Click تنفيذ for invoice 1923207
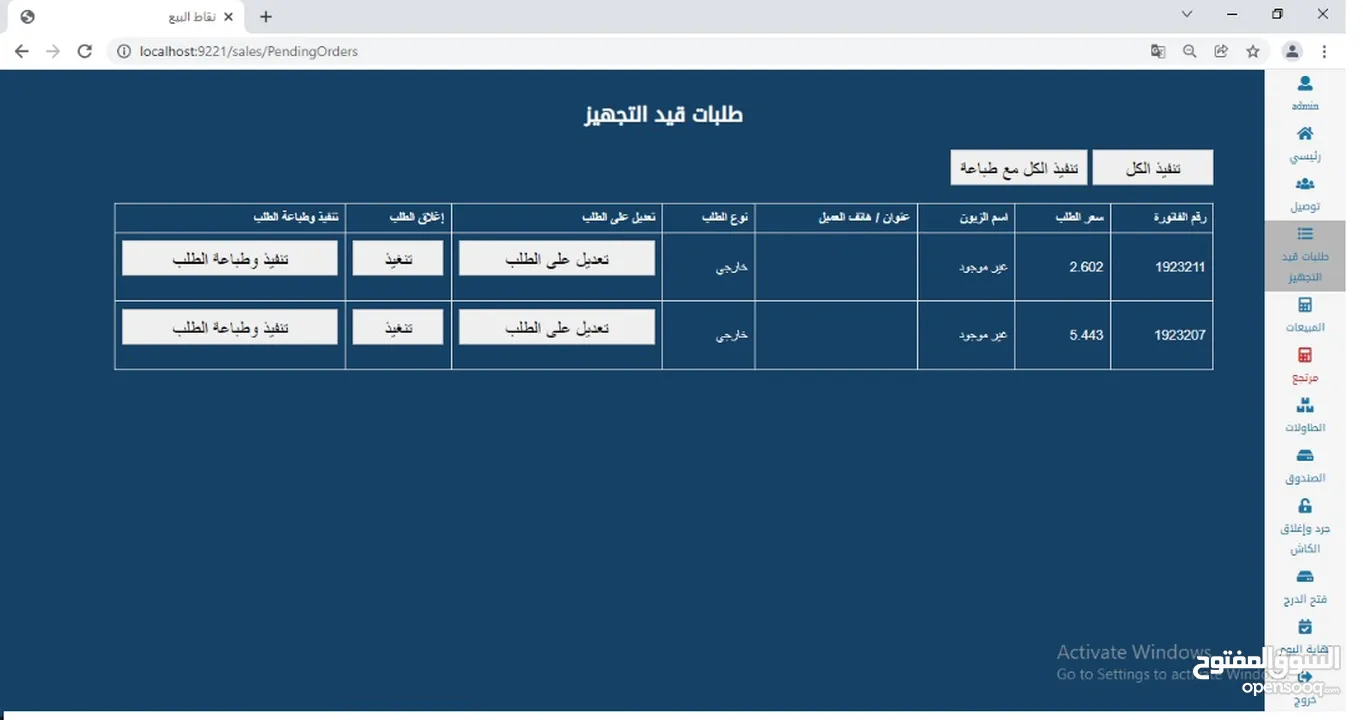The width and height of the screenshot is (1363, 720). [x=398, y=327]
